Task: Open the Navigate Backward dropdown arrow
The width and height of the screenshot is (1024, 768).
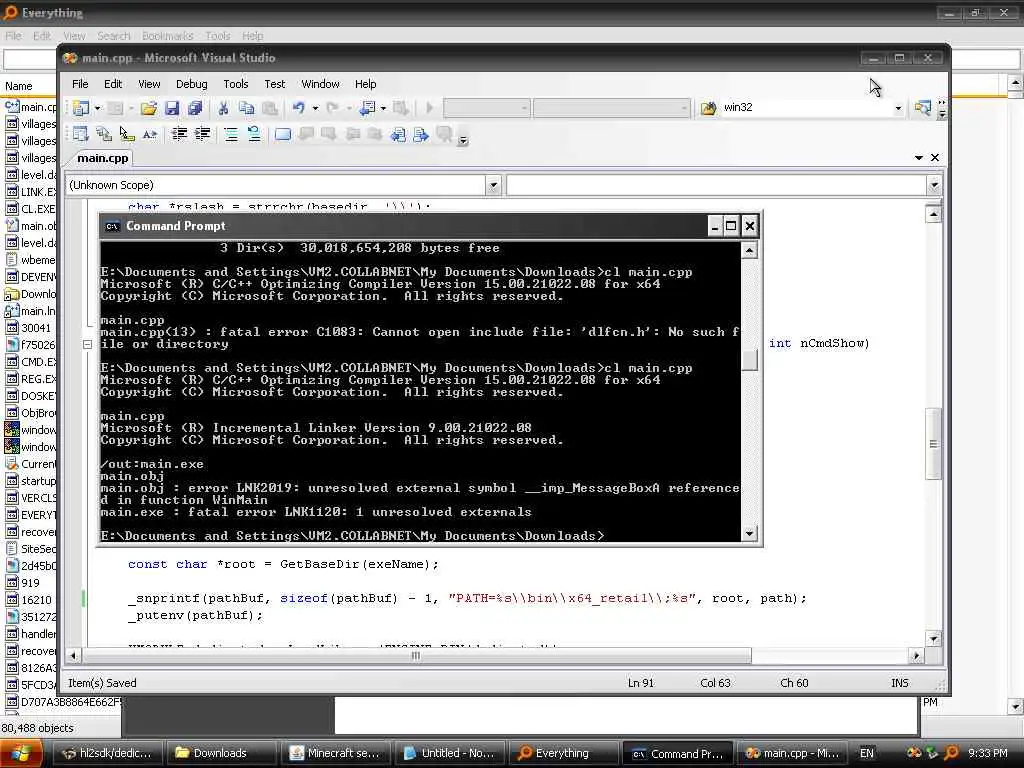Action: pos(383,108)
